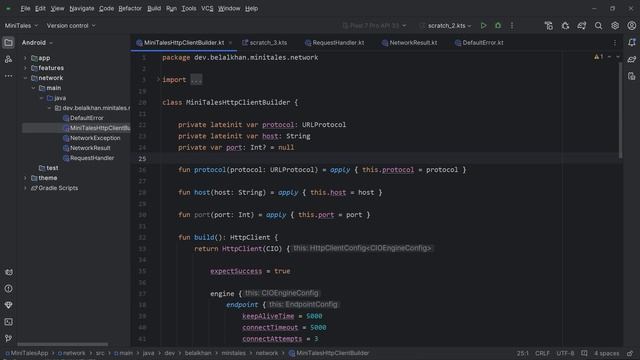Open the Project tool window icon

coord(8,42)
